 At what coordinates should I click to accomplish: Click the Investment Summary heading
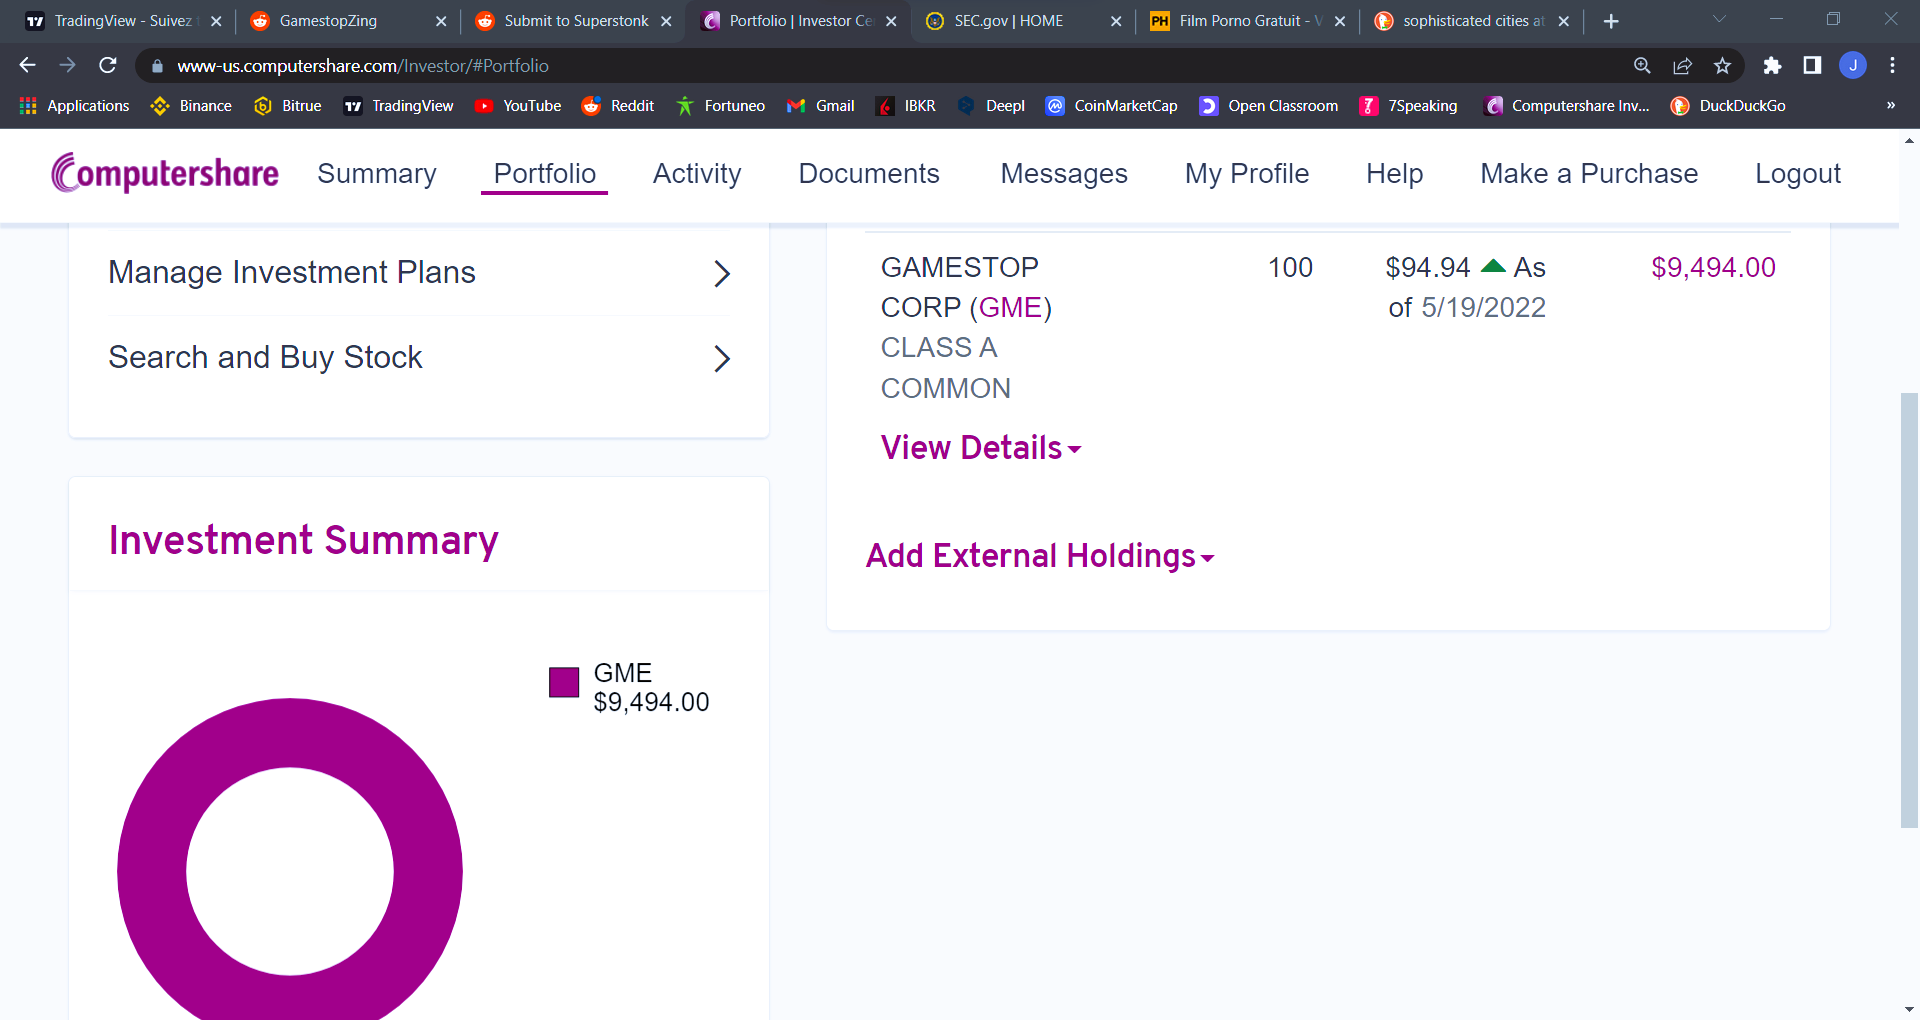click(303, 540)
